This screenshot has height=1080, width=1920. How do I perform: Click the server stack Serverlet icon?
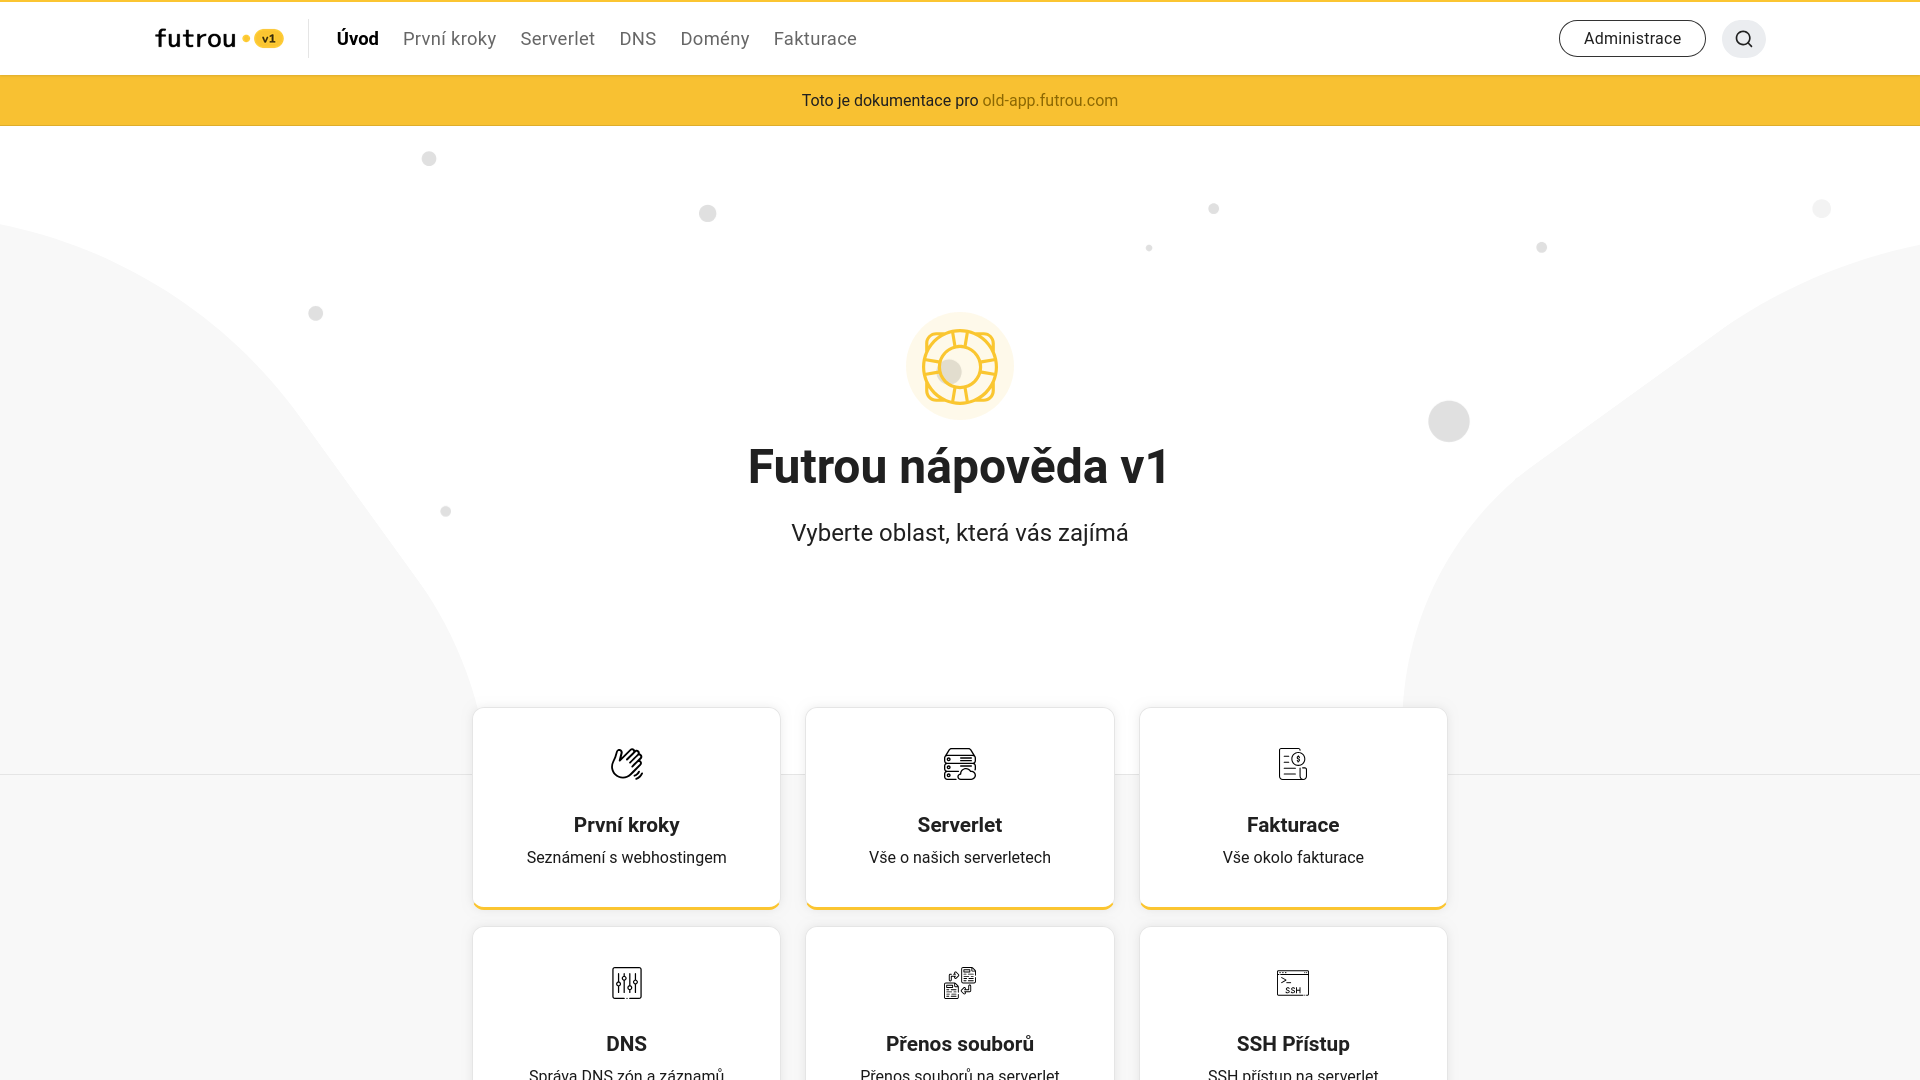(x=960, y=764)
